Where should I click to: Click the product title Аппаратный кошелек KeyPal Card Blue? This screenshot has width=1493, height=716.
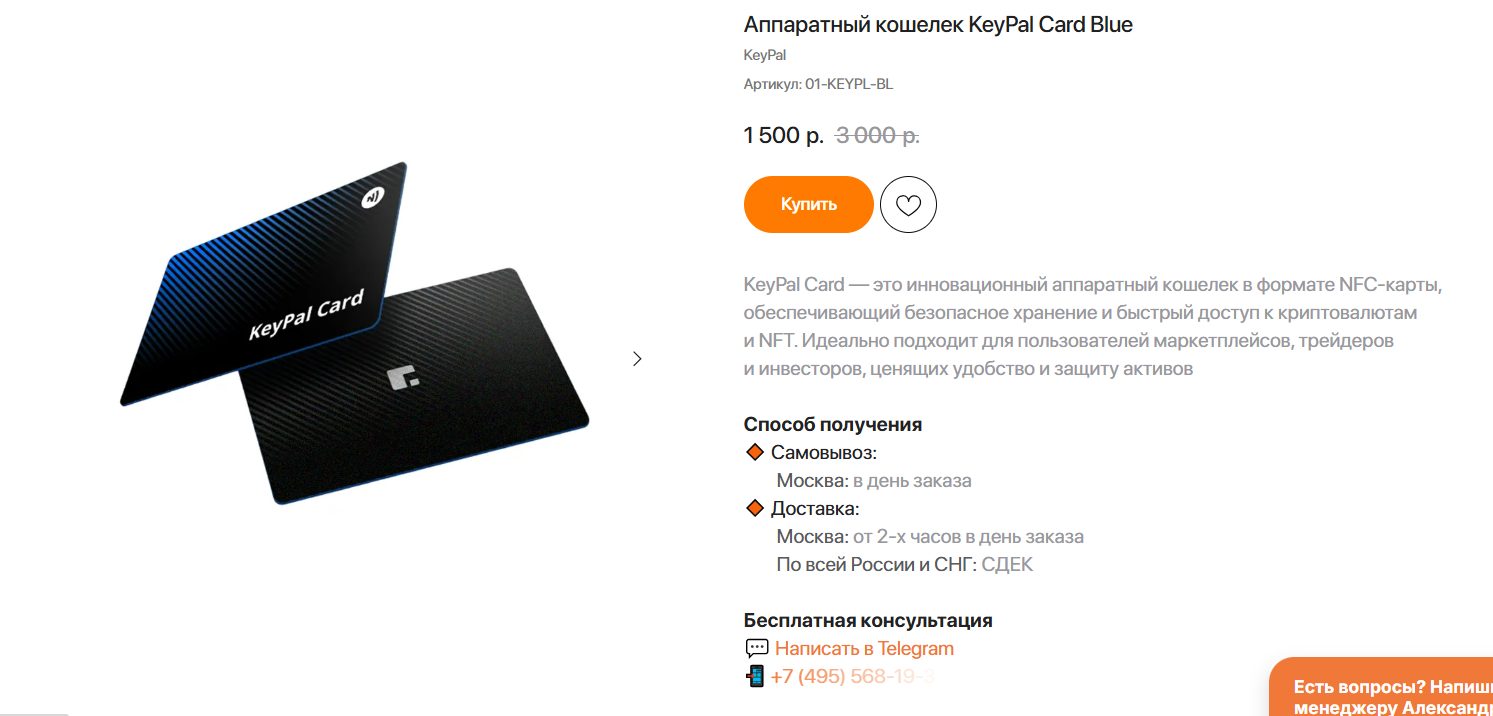(x=938, y=25)
